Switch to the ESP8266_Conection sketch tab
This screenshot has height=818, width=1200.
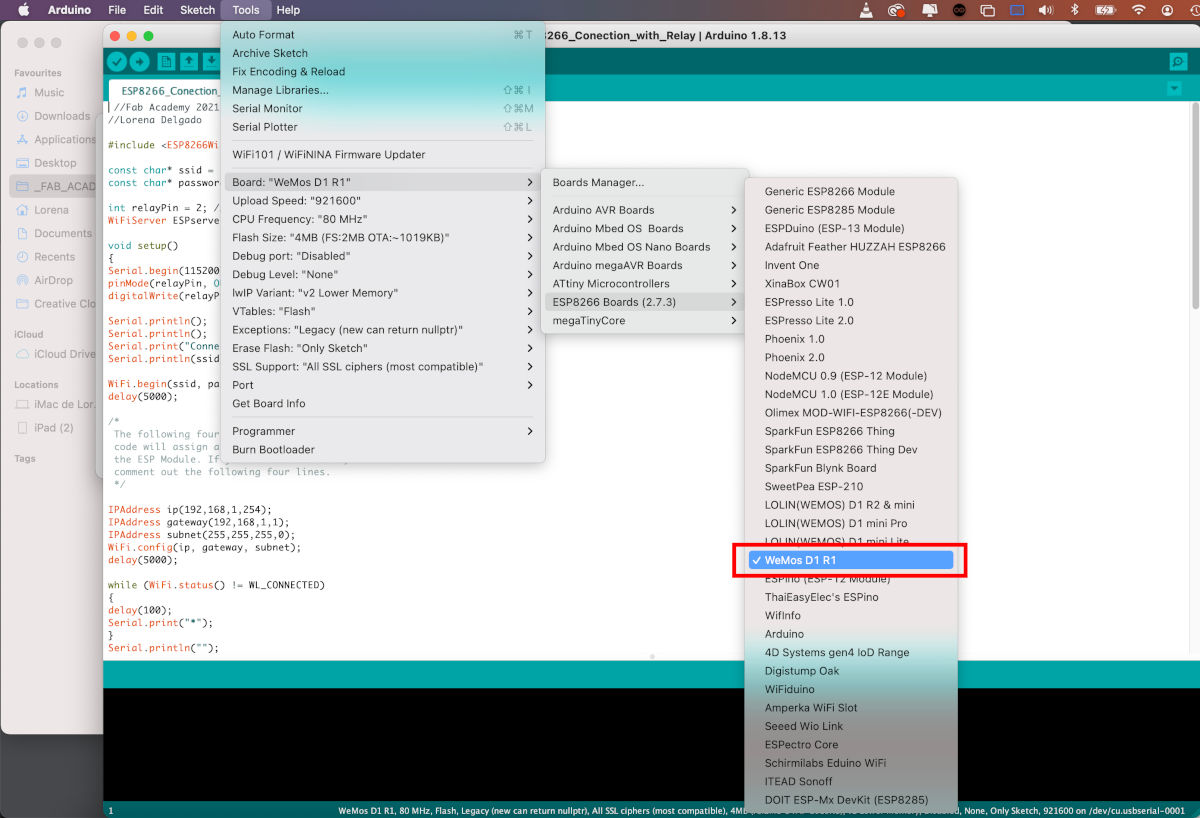165,90
